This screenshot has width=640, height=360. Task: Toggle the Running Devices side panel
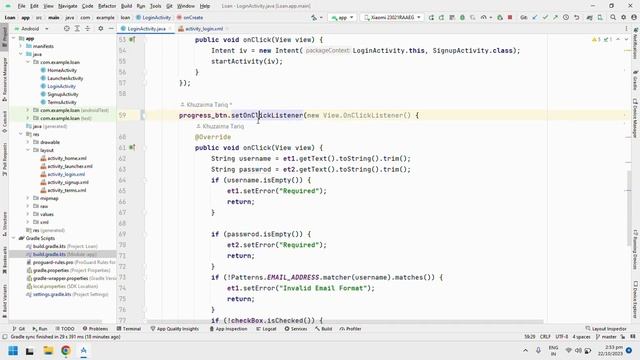(x=636, y=249)
